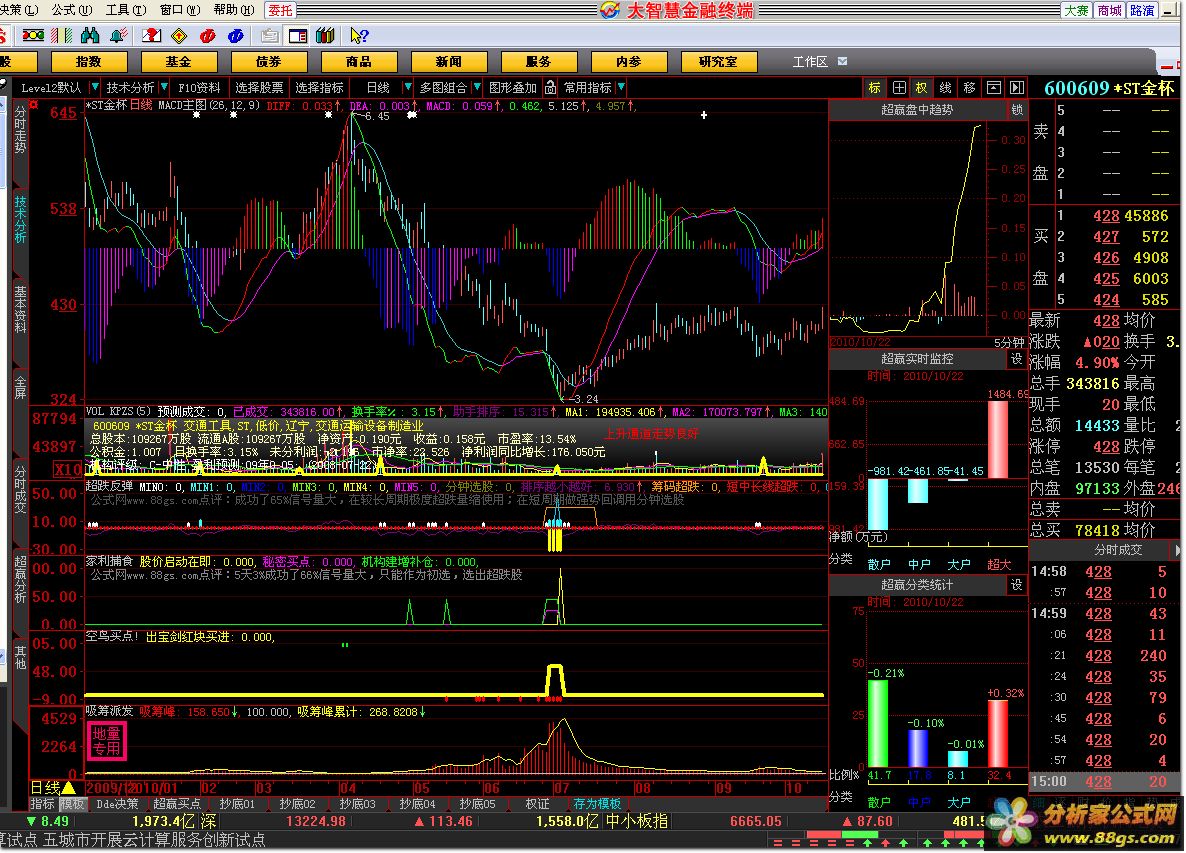Expand the 多图组合 dropdown arrow
Screen dimensions: 1186x853
coord(477,88)
